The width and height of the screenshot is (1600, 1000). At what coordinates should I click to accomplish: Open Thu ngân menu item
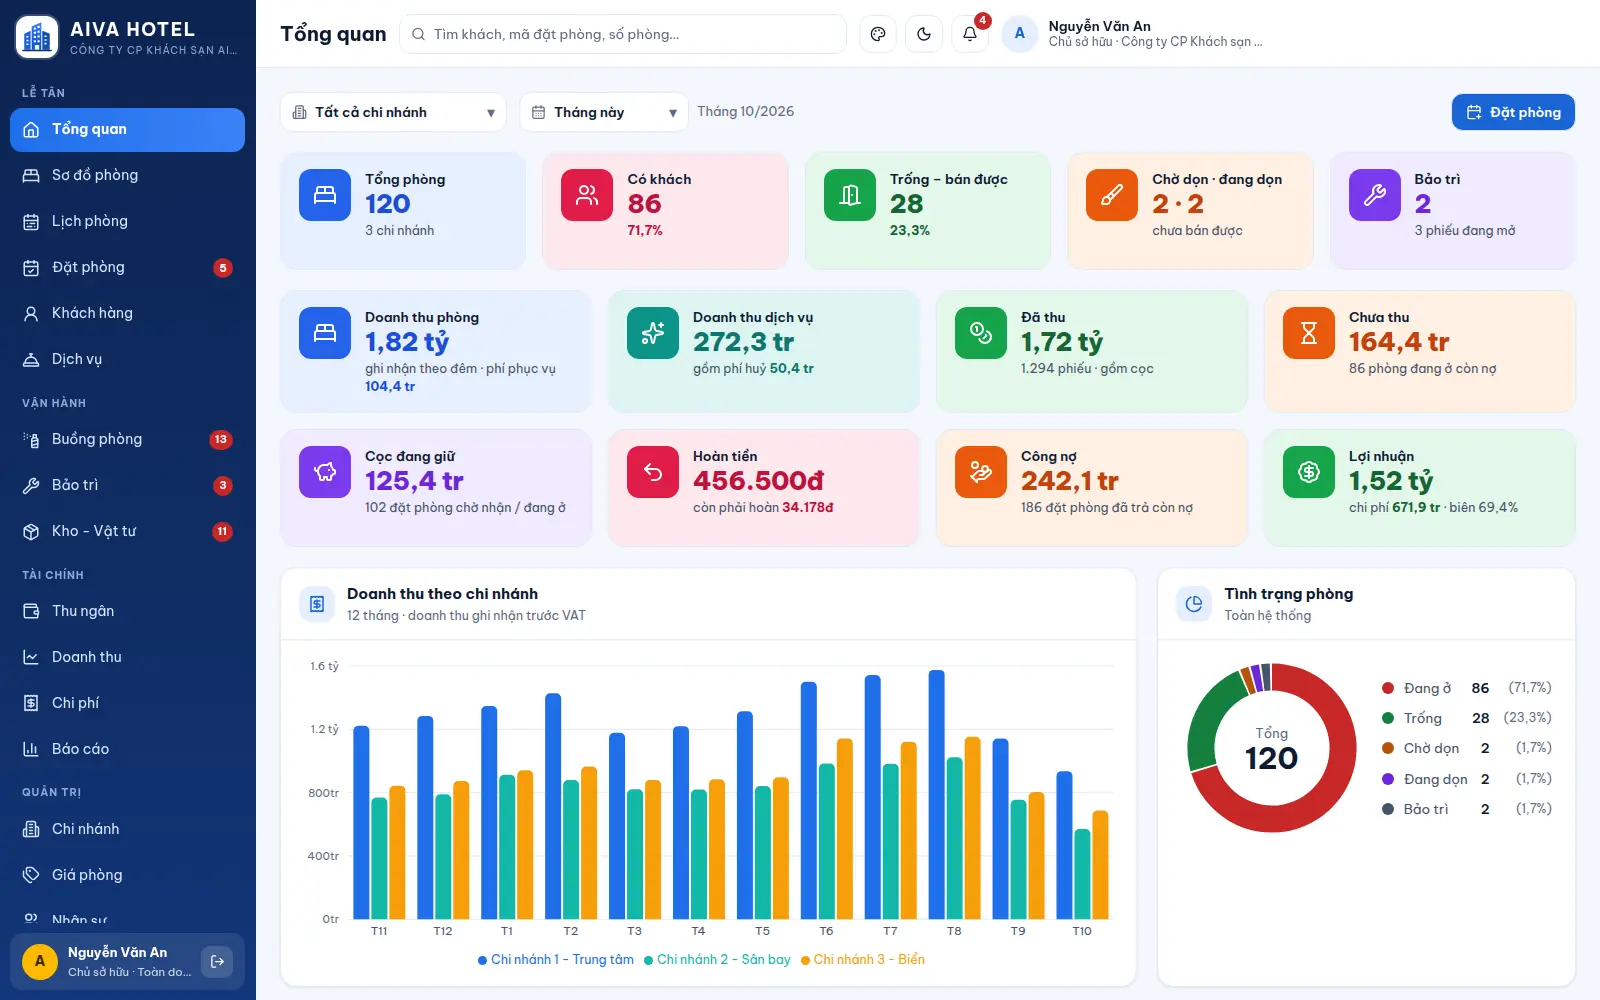(x=127, y=611)
